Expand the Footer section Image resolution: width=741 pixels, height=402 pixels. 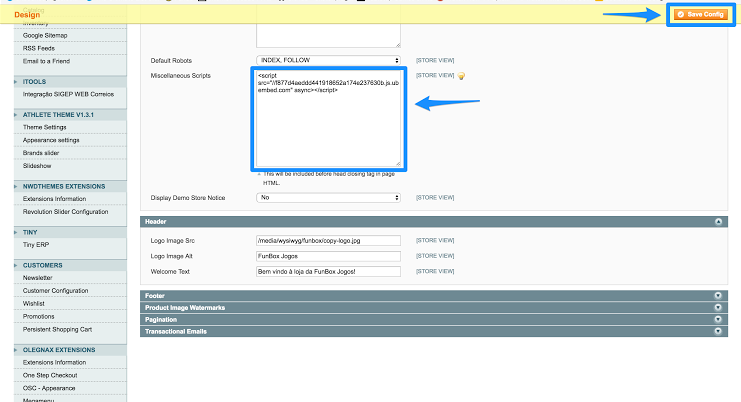pyautogui.click(x=717, y=295)
